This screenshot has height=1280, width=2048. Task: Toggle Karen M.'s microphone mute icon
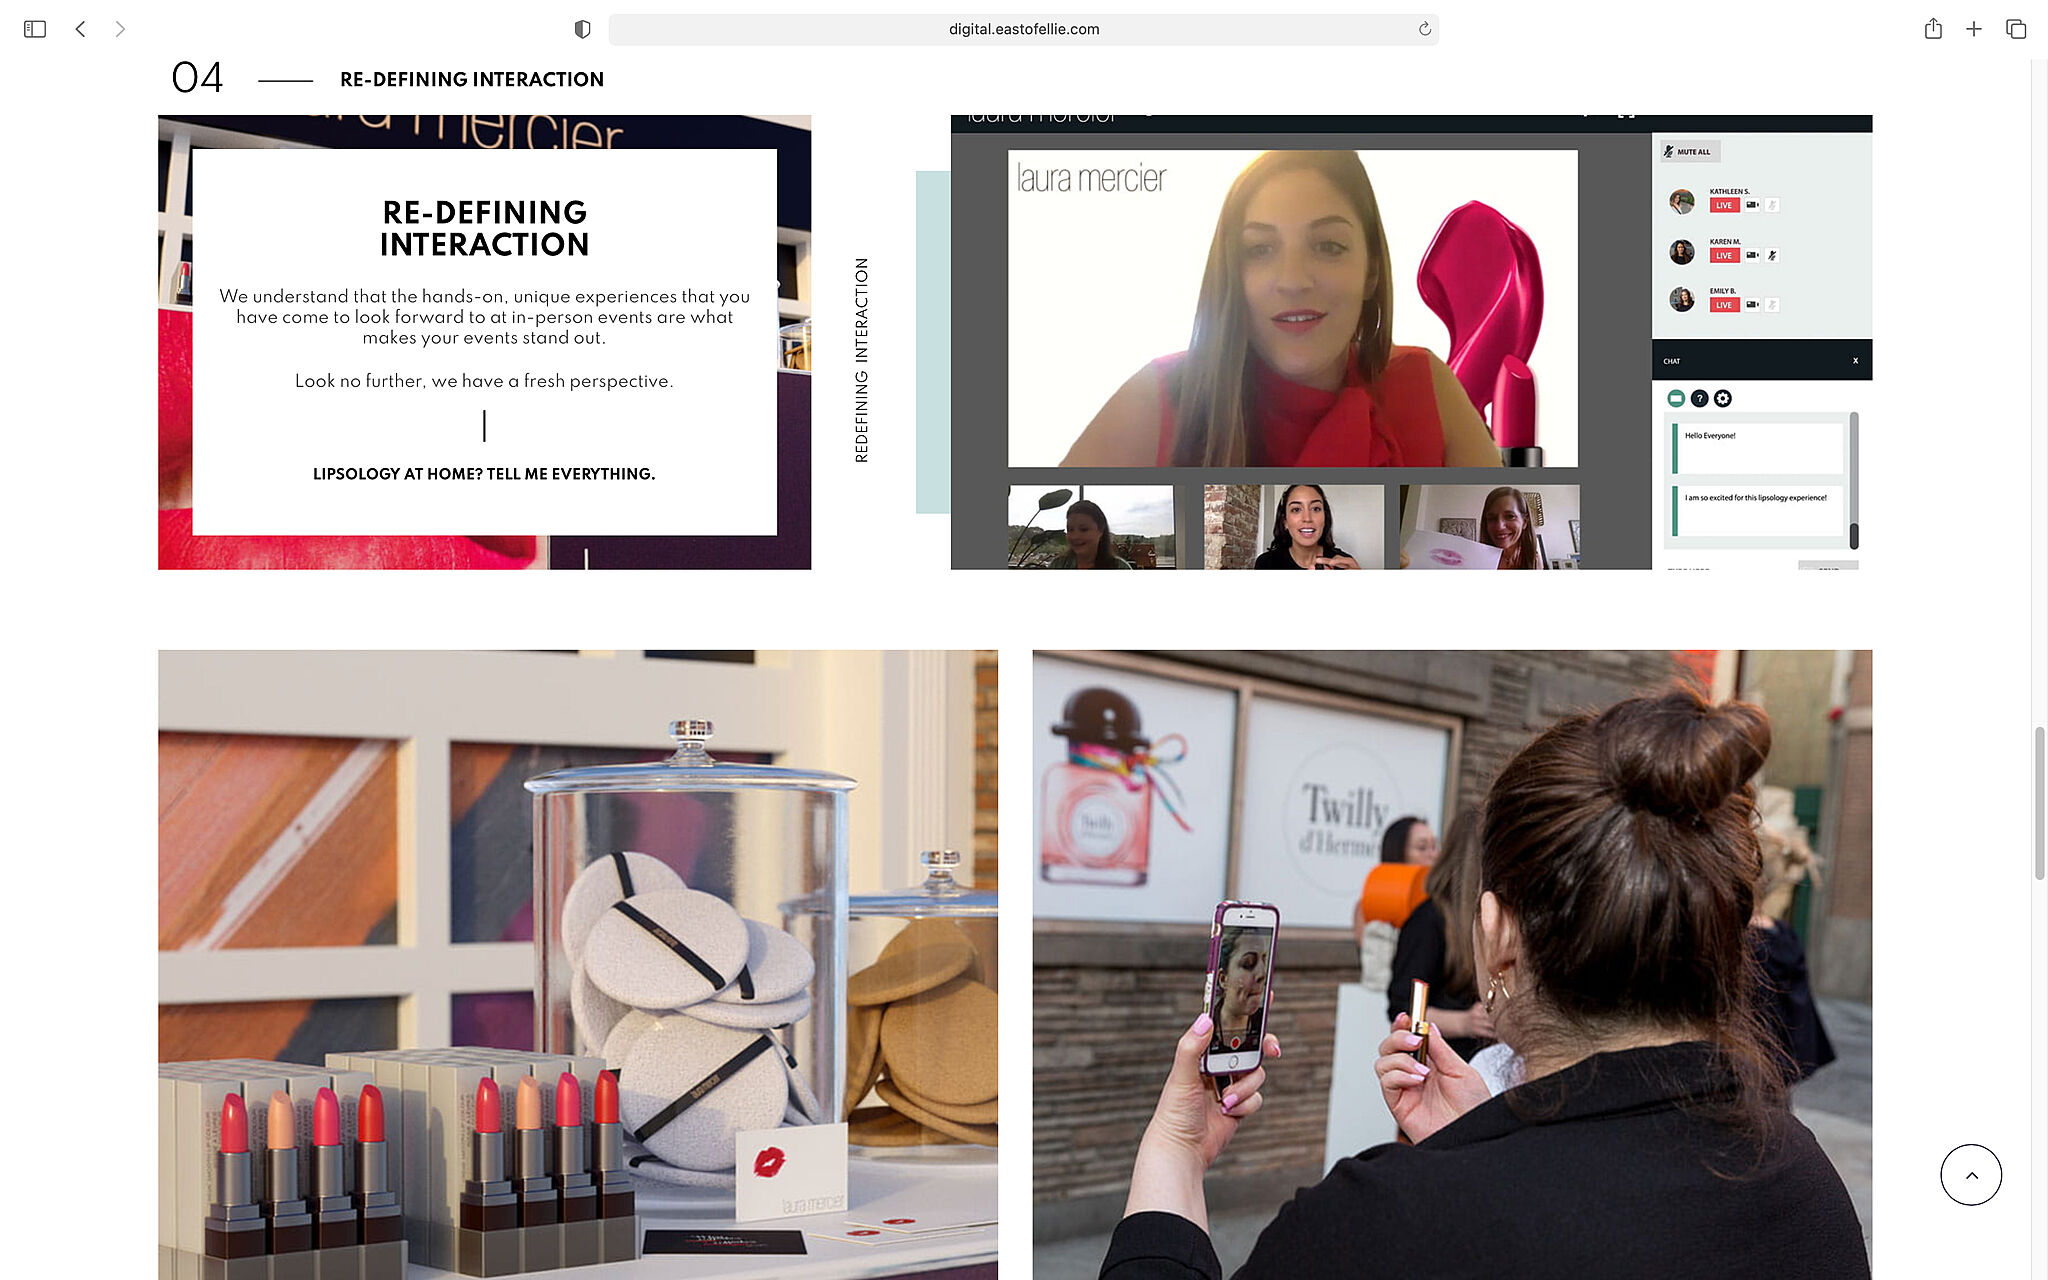(x=1772, y=255)
